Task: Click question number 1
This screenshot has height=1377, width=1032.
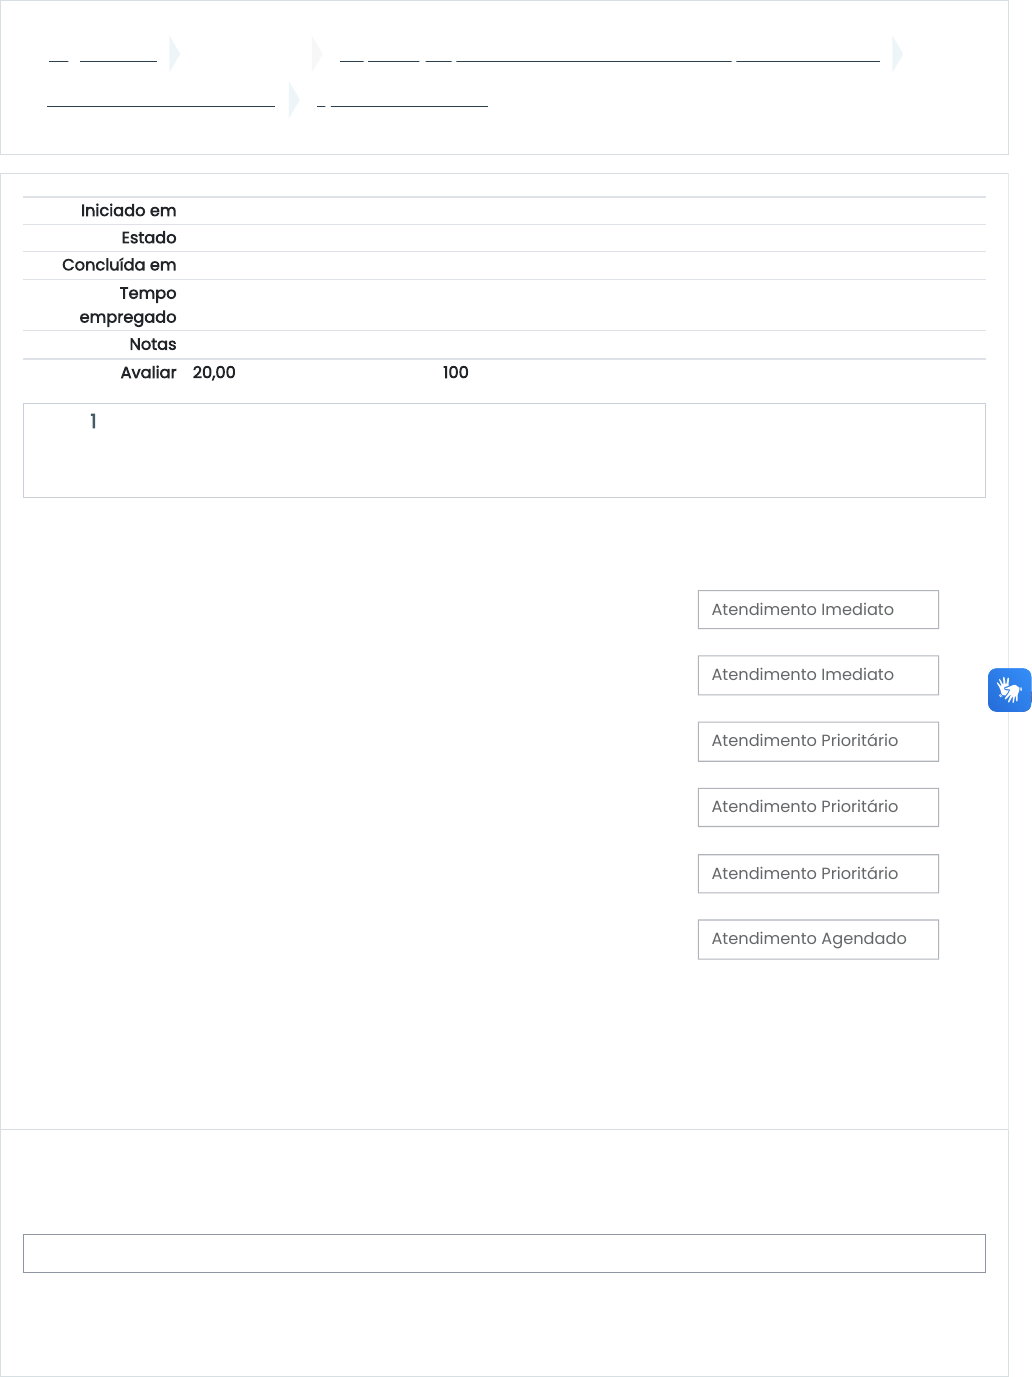Action: (93, 422)
